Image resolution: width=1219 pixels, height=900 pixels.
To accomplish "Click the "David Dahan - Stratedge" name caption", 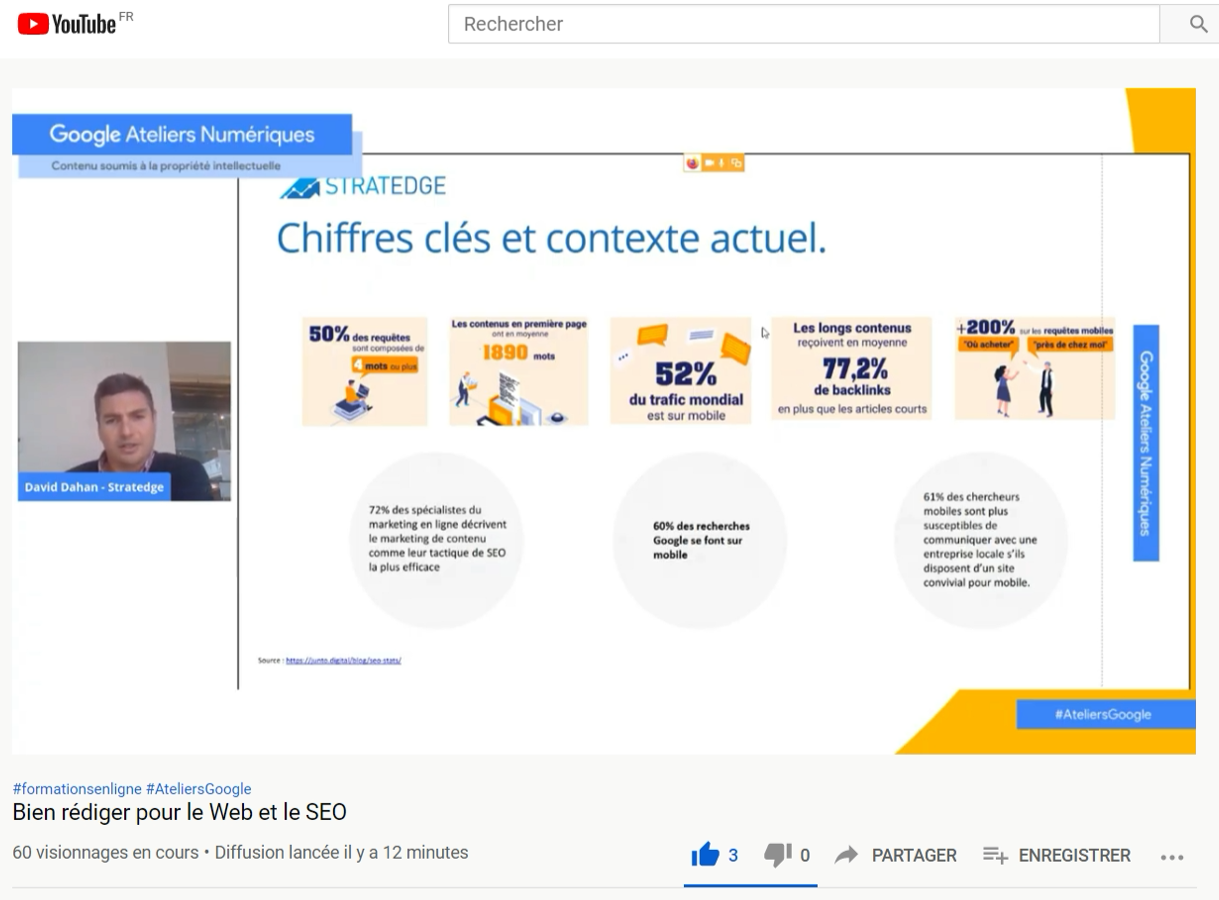I will 94,487.
